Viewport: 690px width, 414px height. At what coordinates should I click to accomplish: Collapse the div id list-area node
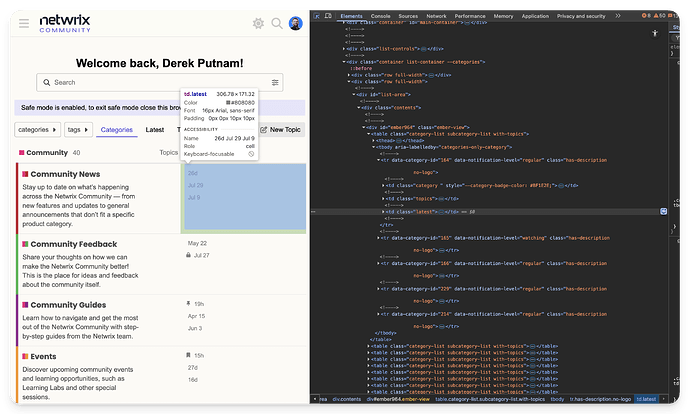click(x=354, y=95)
